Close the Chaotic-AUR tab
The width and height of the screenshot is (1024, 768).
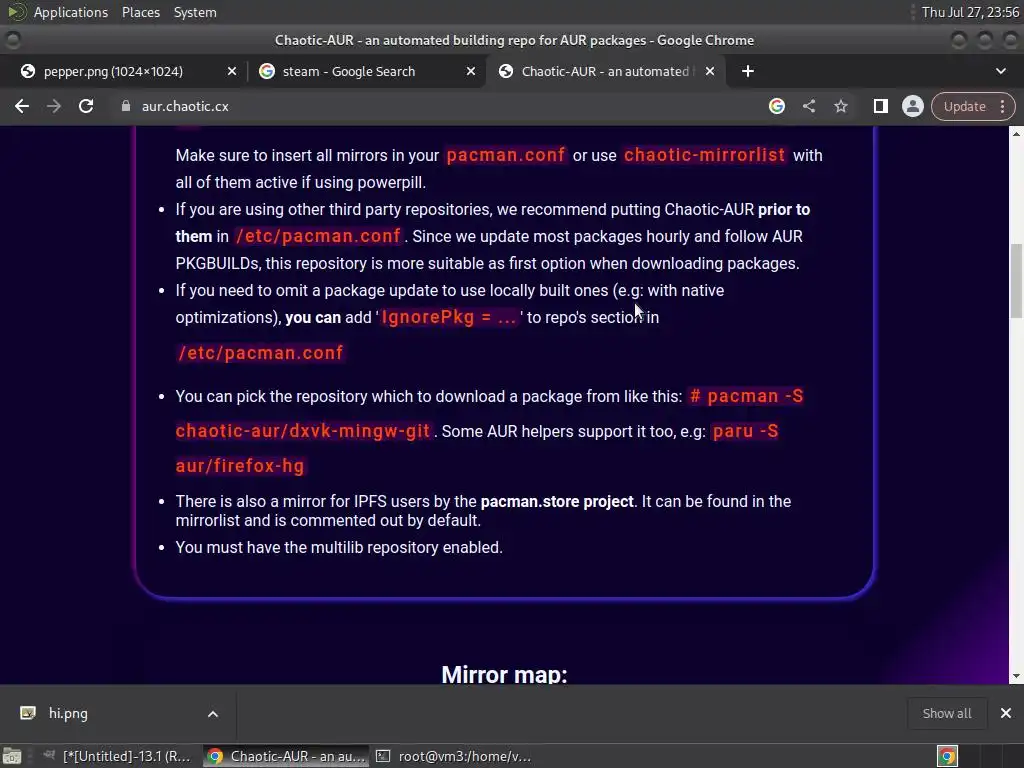tap(710, 71)
